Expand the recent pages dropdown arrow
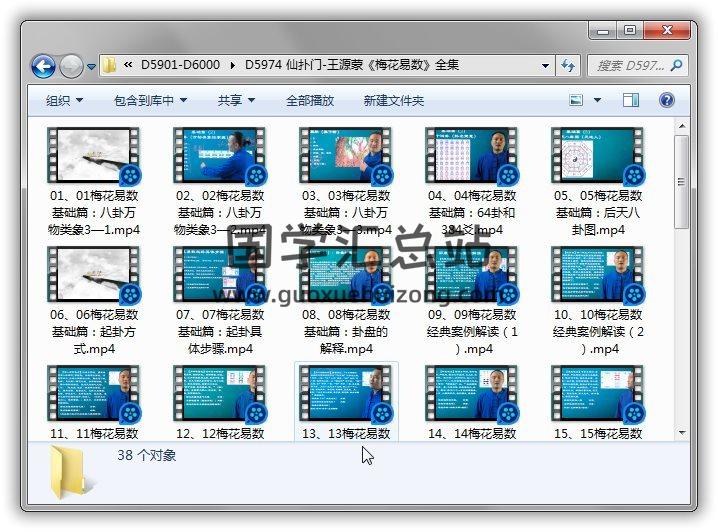This screenshot has height=532, width=718. [92, 67]
